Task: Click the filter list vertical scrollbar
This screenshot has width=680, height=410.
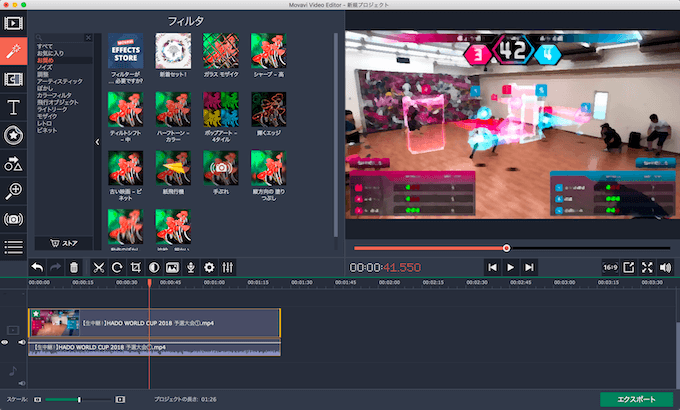Action: coord(336,135)
